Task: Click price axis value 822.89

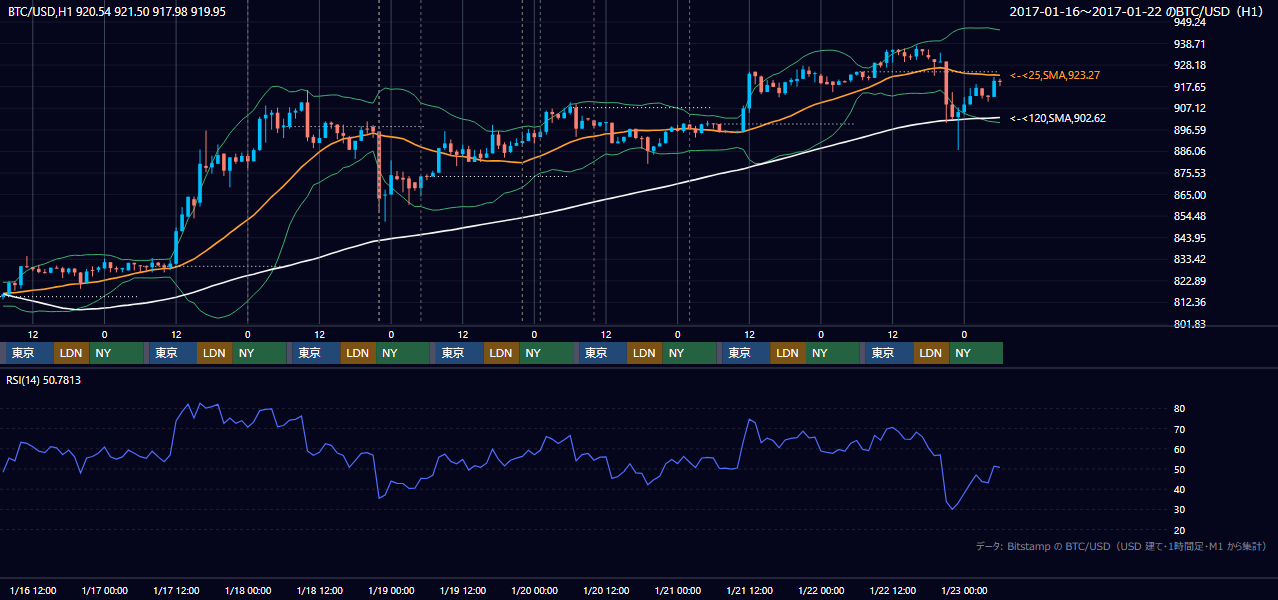Action: [1189, 281]
